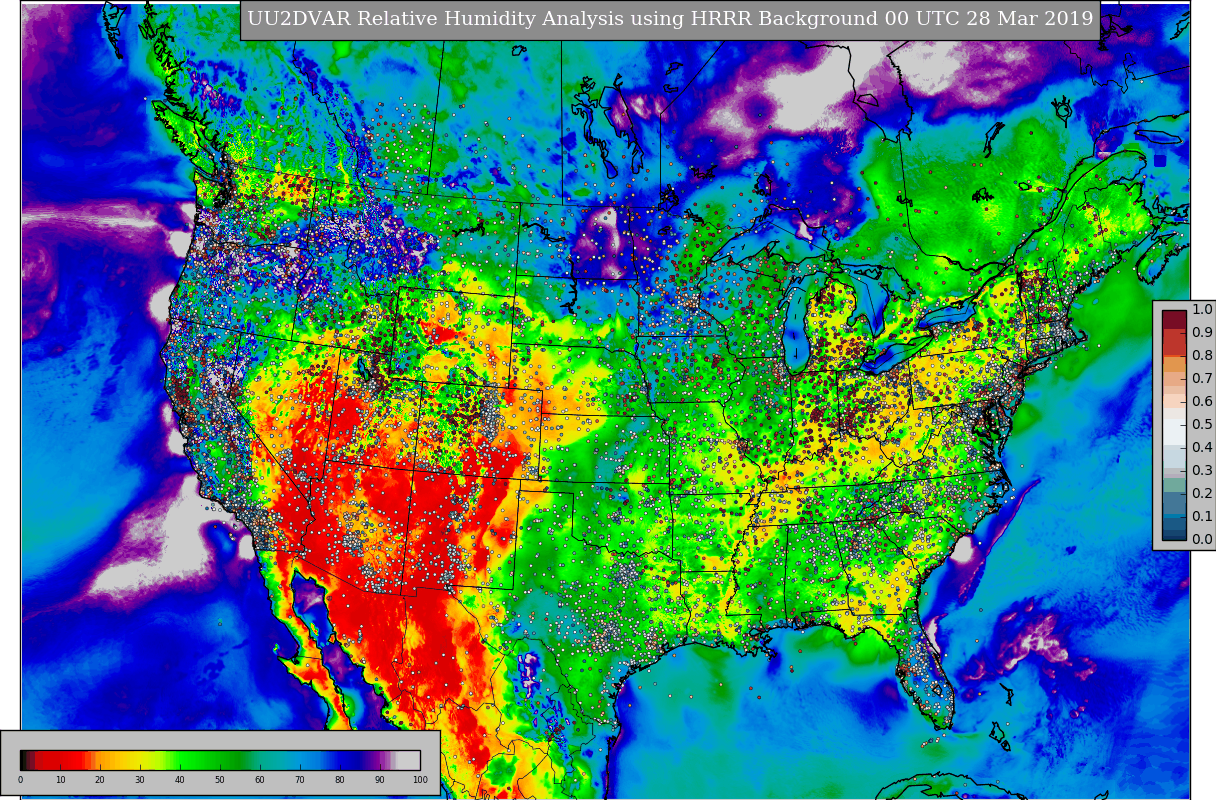Click the 10 tick on bottom humidity colorbar
The height and width of the screenshot is (800, 1216).
(60, 780)
